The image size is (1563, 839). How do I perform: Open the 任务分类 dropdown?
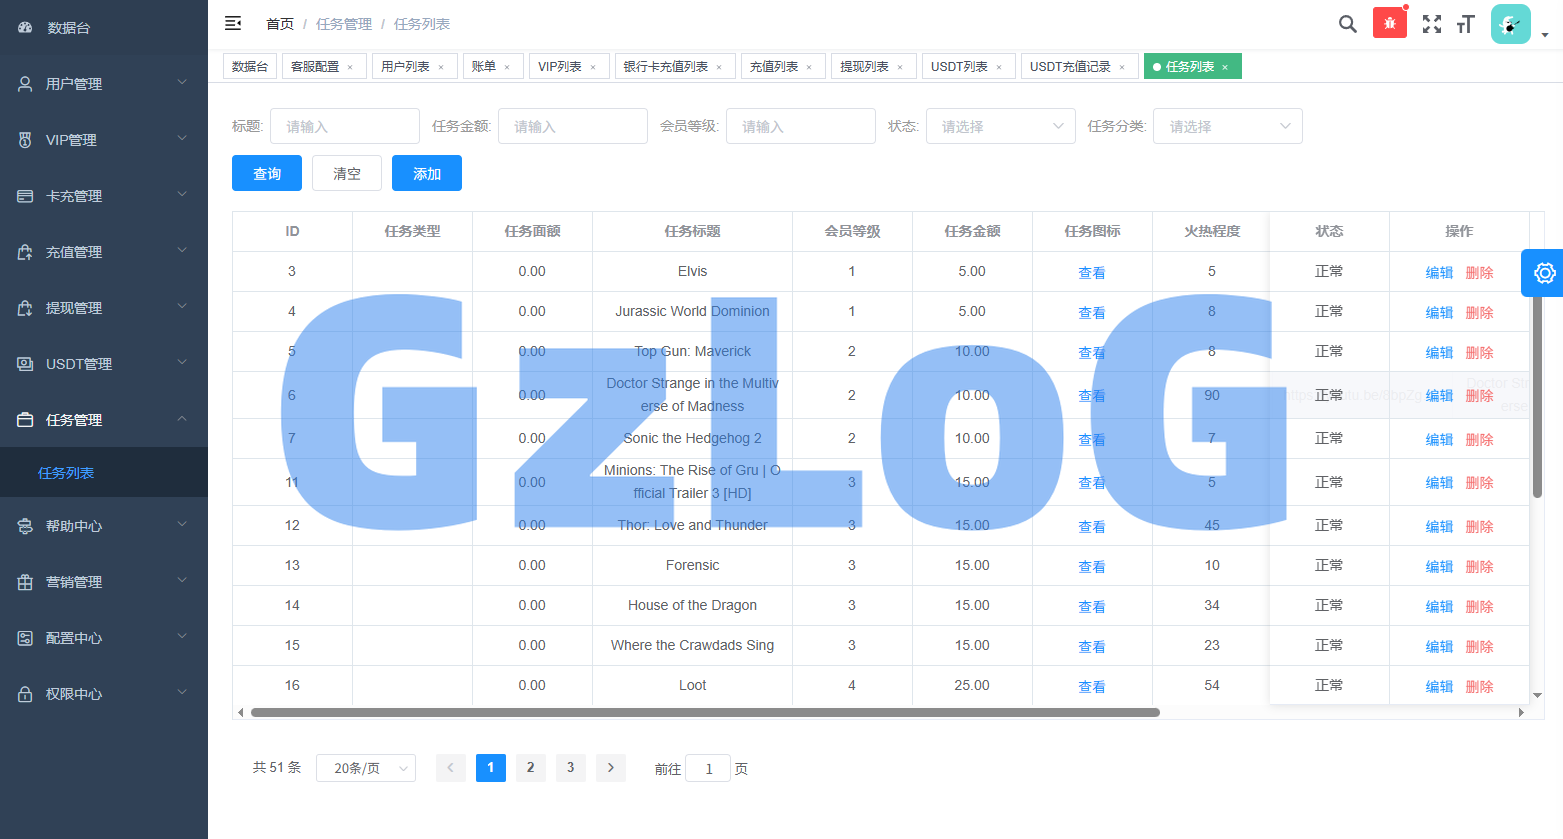(x=1228, y=126)
